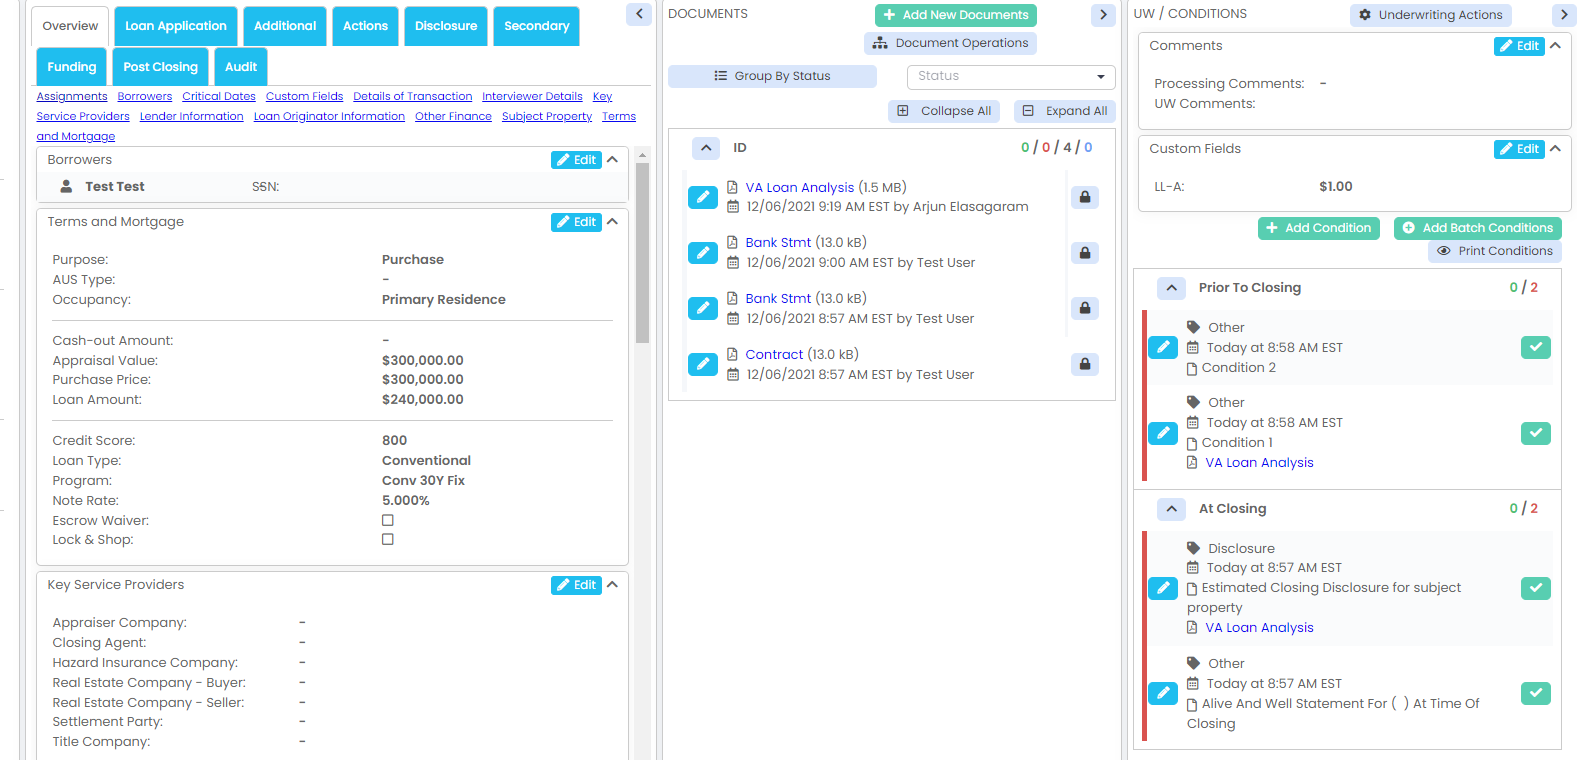Click Add New Documents button
1580x760 pixels.
(x=955, y=15)
